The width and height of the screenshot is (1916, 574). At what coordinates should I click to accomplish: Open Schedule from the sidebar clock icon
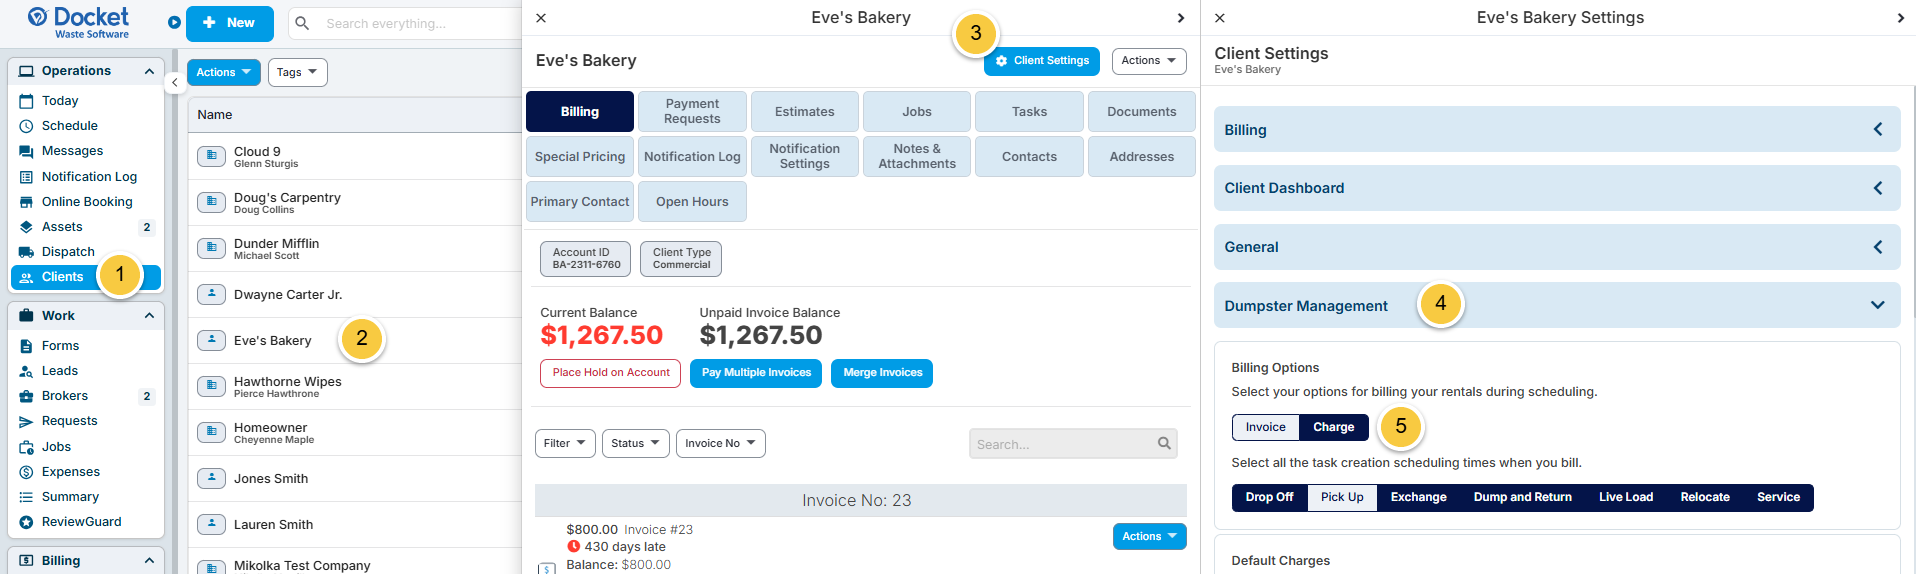click(26, 126)
